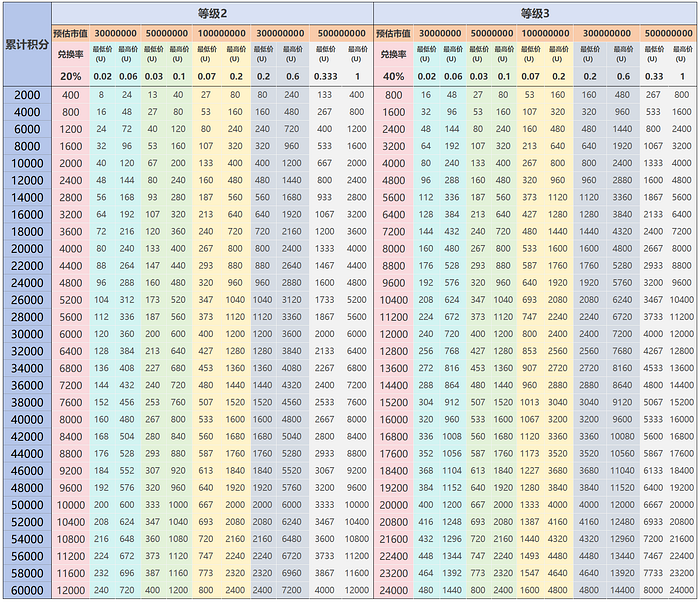Select the 60000 row in 累计积分 column
The width and height of the screenshot is (700, 602).
(27, 590)
